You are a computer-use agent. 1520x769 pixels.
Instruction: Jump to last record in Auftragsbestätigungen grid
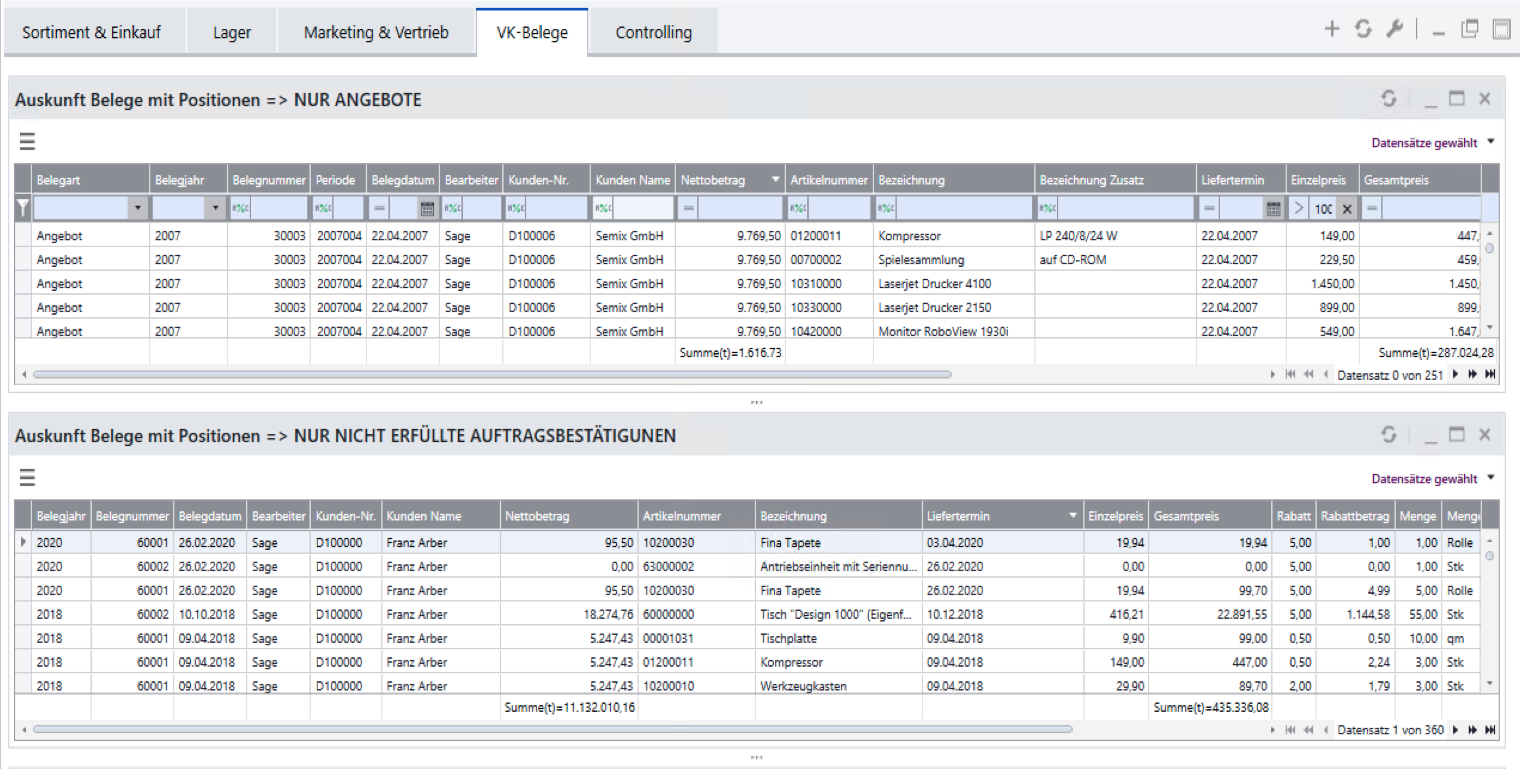1490,730
